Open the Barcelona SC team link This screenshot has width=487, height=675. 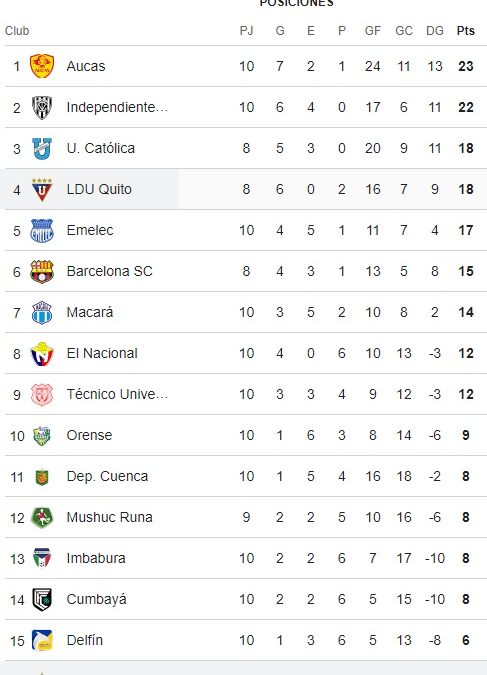pyautogui.click(x=109, y=271)
